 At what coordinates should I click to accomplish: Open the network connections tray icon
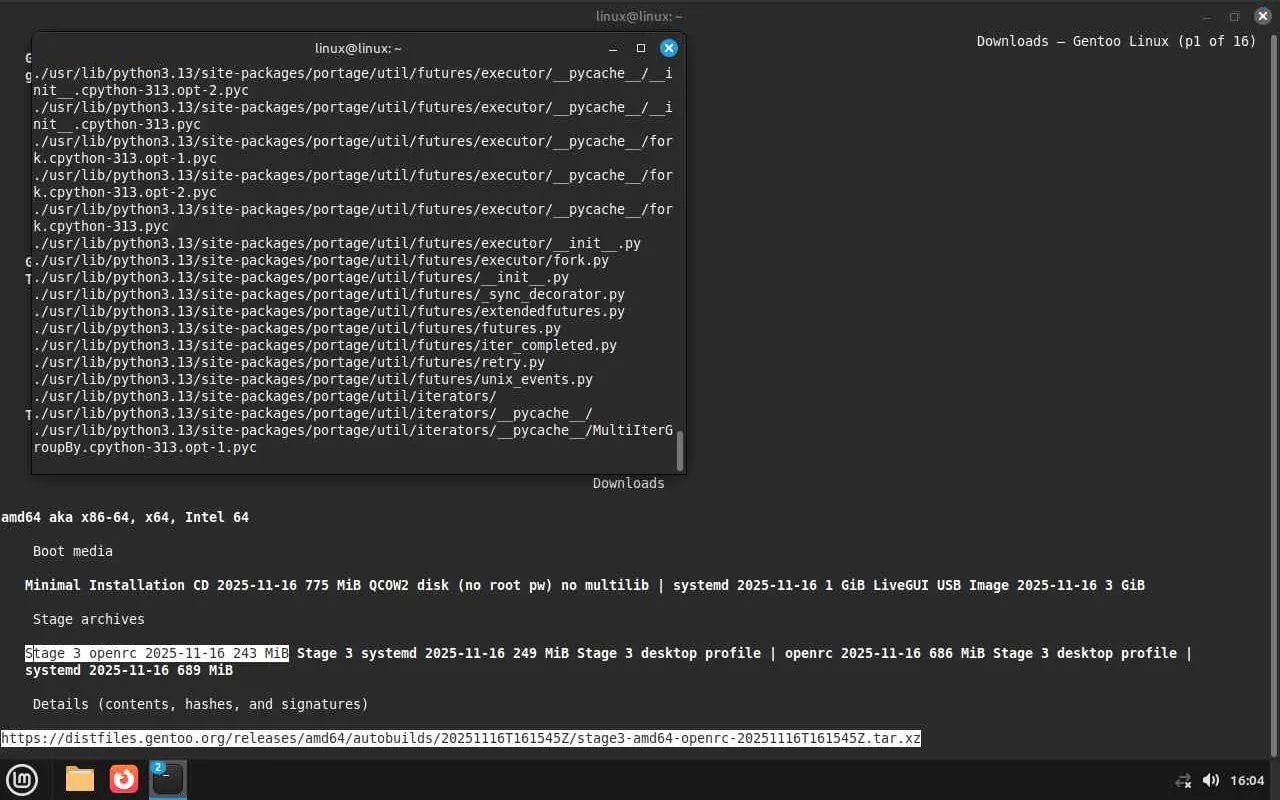pos(1183,780)
